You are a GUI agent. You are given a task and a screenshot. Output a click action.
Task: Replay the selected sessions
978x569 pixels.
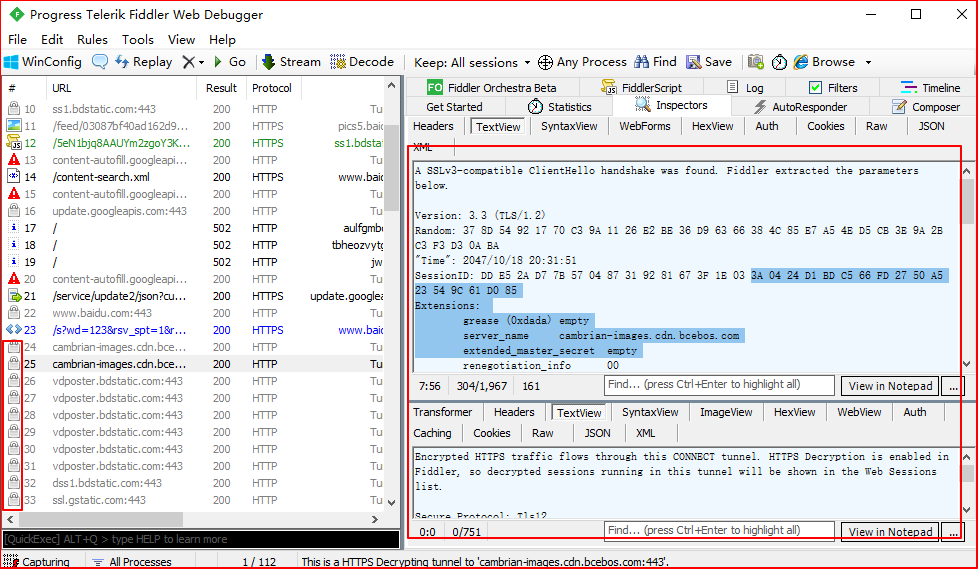pos(144,62)
